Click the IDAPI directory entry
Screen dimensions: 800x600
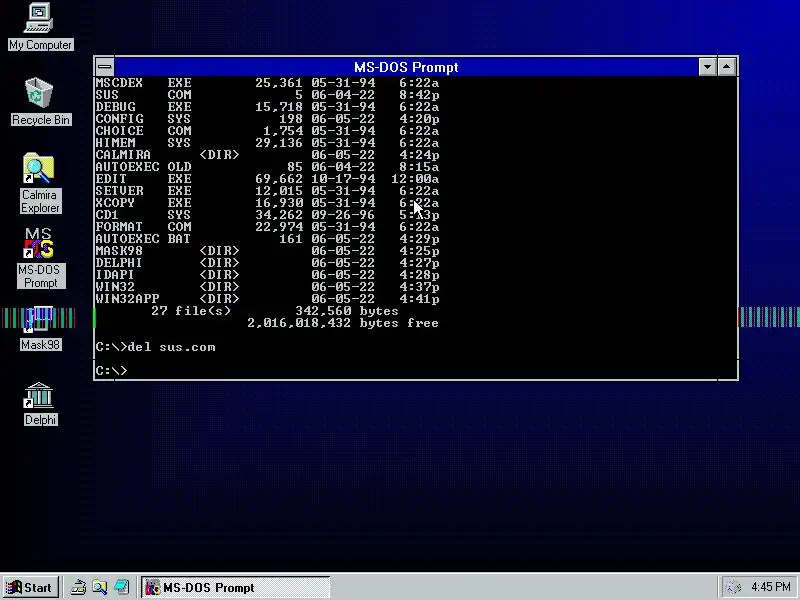[x=267, y=274]
